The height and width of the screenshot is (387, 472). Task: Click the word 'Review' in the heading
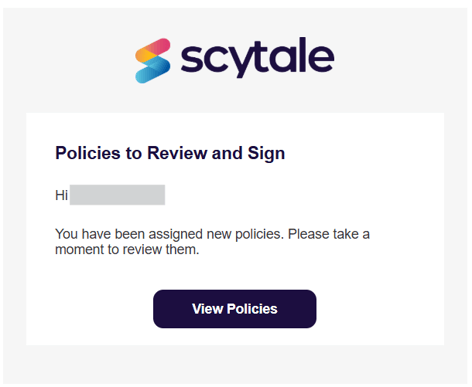[177, 153]
